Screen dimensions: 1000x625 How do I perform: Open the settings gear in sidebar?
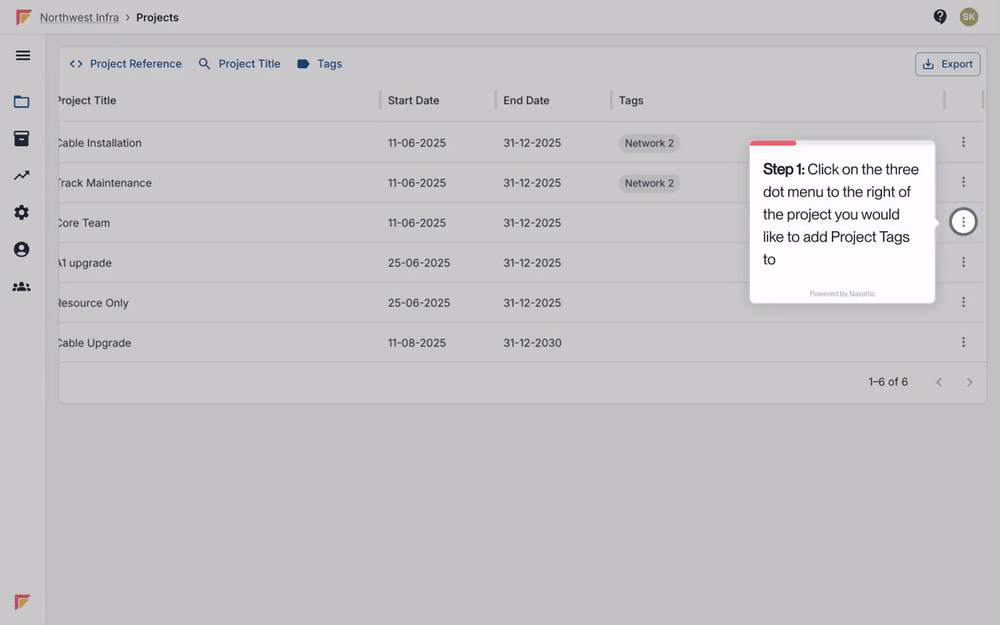click(x=22, y=212)
